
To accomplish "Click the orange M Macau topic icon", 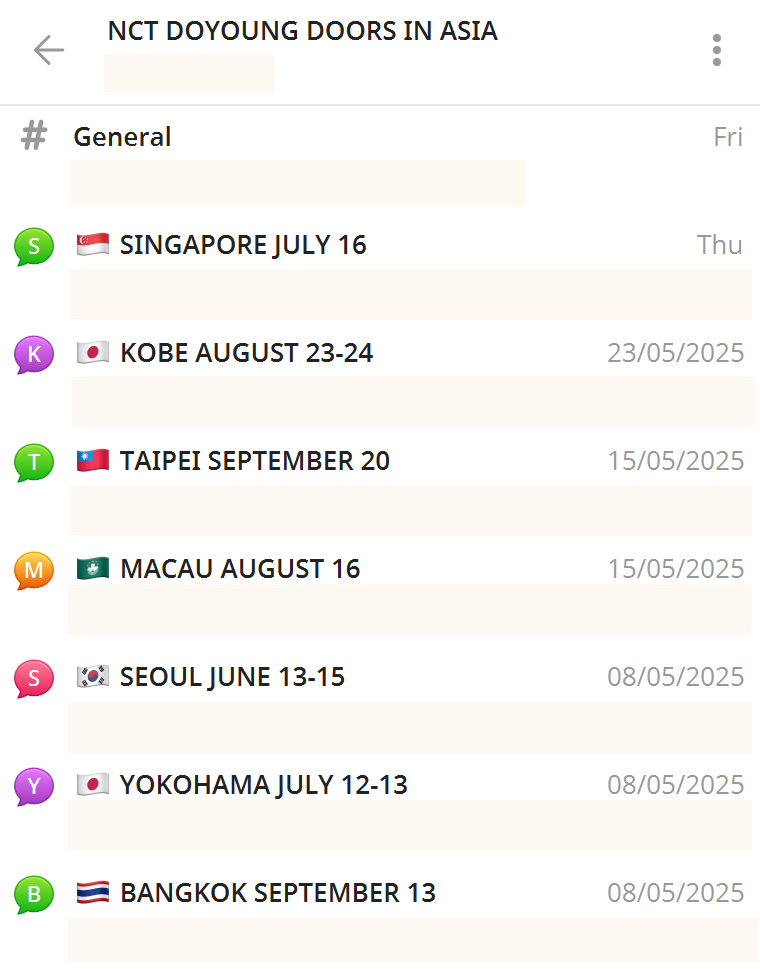I will coord(34,570).
